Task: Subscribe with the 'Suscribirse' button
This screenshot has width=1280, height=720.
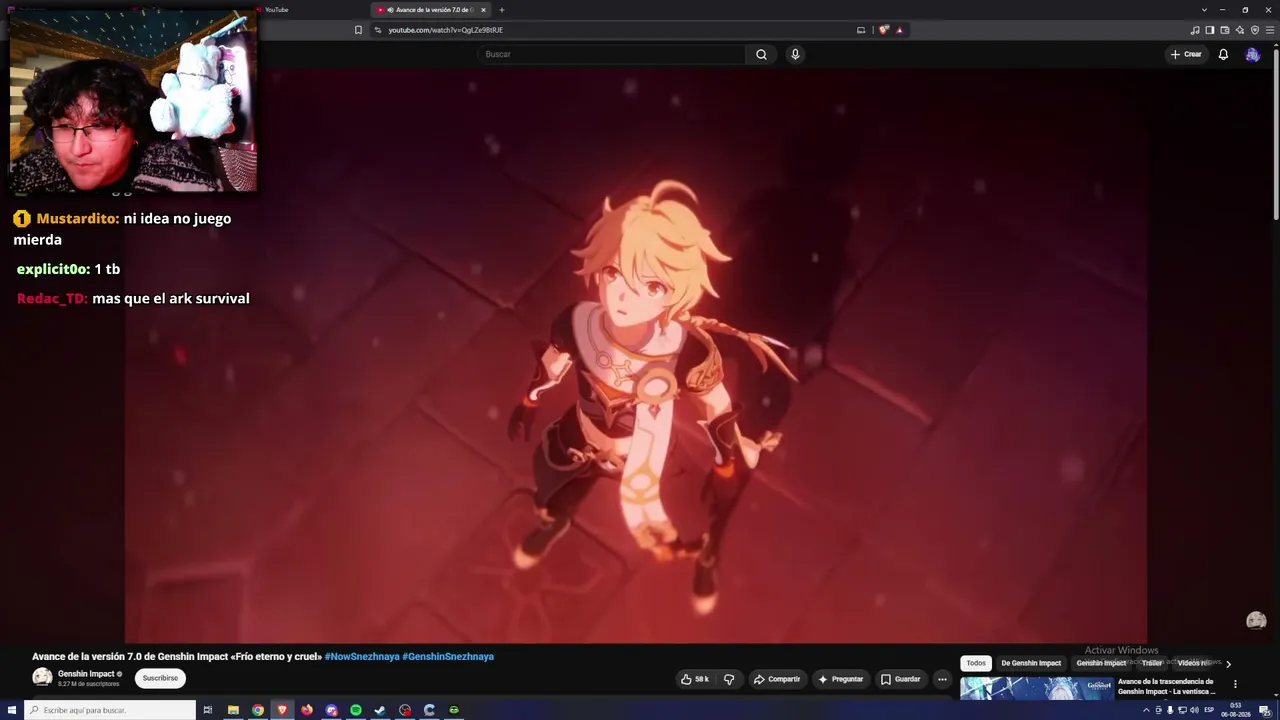Action: [160, 678]
